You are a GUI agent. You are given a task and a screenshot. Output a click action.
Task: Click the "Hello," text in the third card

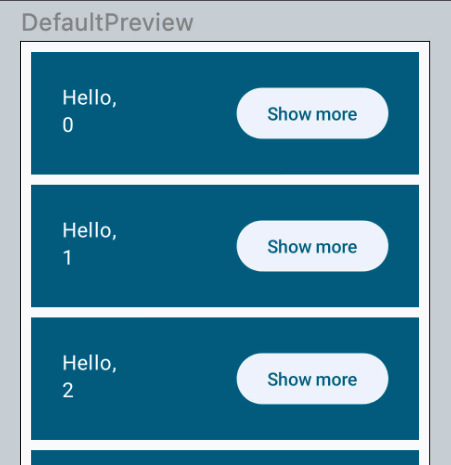[x=90, y=363]
